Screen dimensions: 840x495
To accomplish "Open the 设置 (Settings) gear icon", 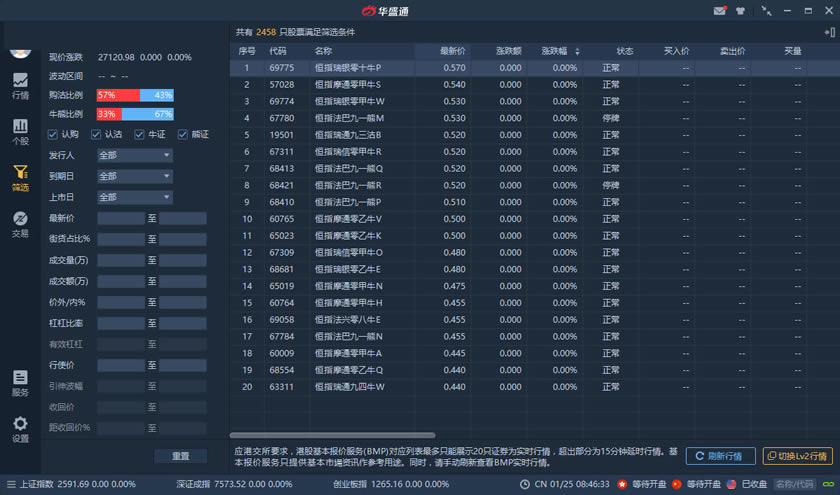I will point(20,429).
